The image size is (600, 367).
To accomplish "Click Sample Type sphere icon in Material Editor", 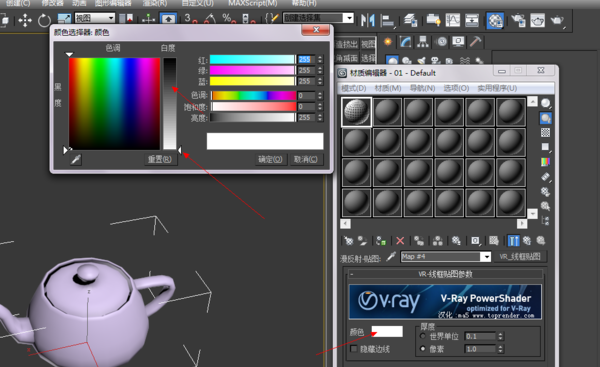I will pos(545,103).
